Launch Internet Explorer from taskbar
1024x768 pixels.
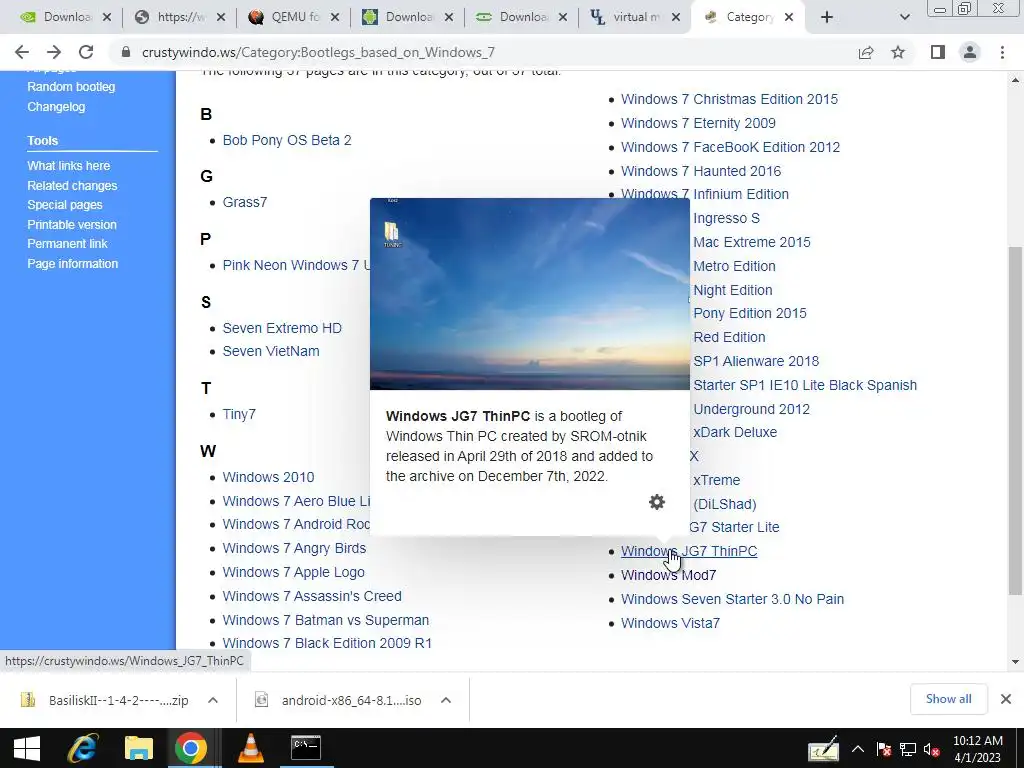point(83,748)
